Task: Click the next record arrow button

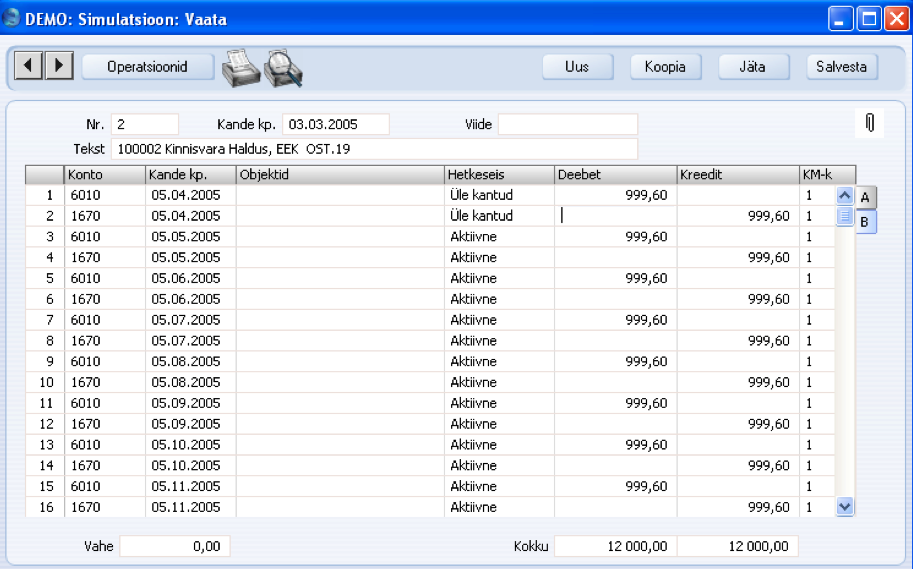Action: pos(59,66)
